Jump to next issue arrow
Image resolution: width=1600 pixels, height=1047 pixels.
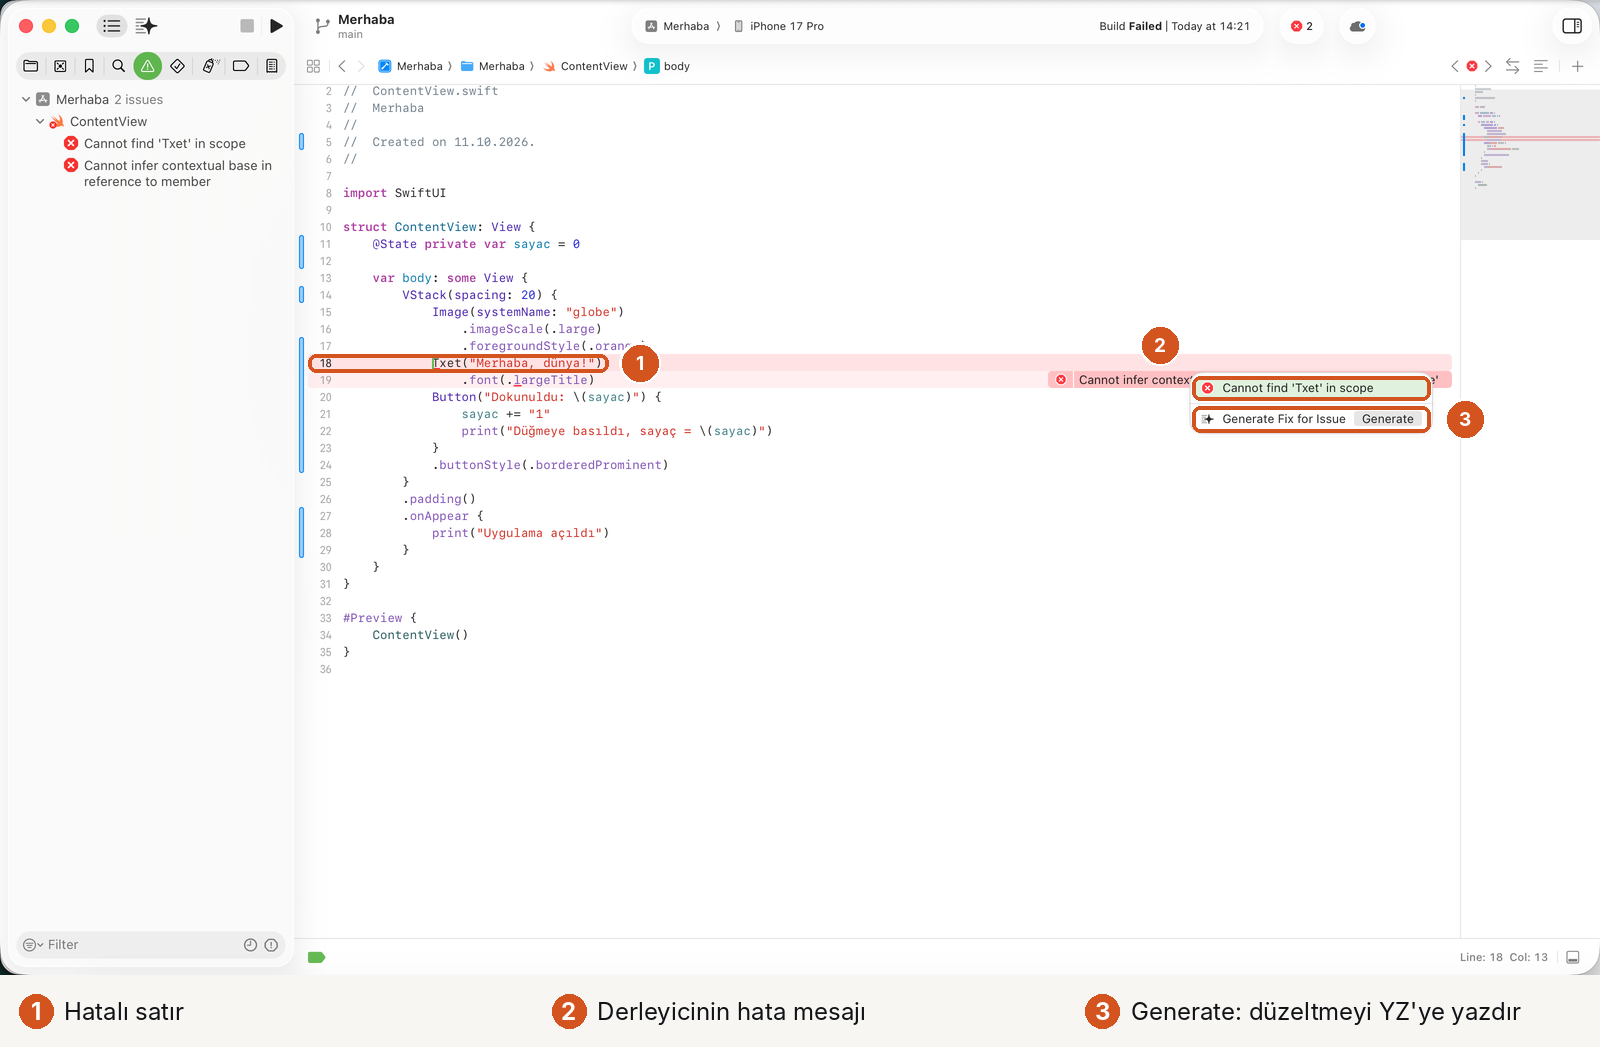coord(1488,66)
